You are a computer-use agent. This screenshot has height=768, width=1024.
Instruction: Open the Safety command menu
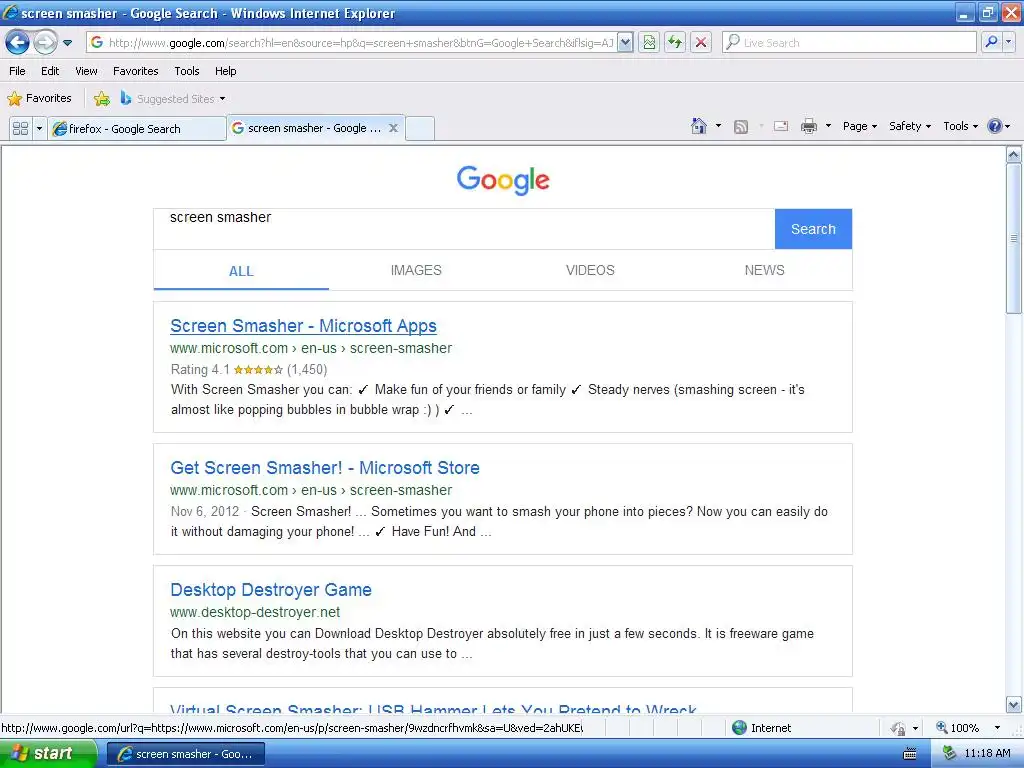[x=909, y=126]
